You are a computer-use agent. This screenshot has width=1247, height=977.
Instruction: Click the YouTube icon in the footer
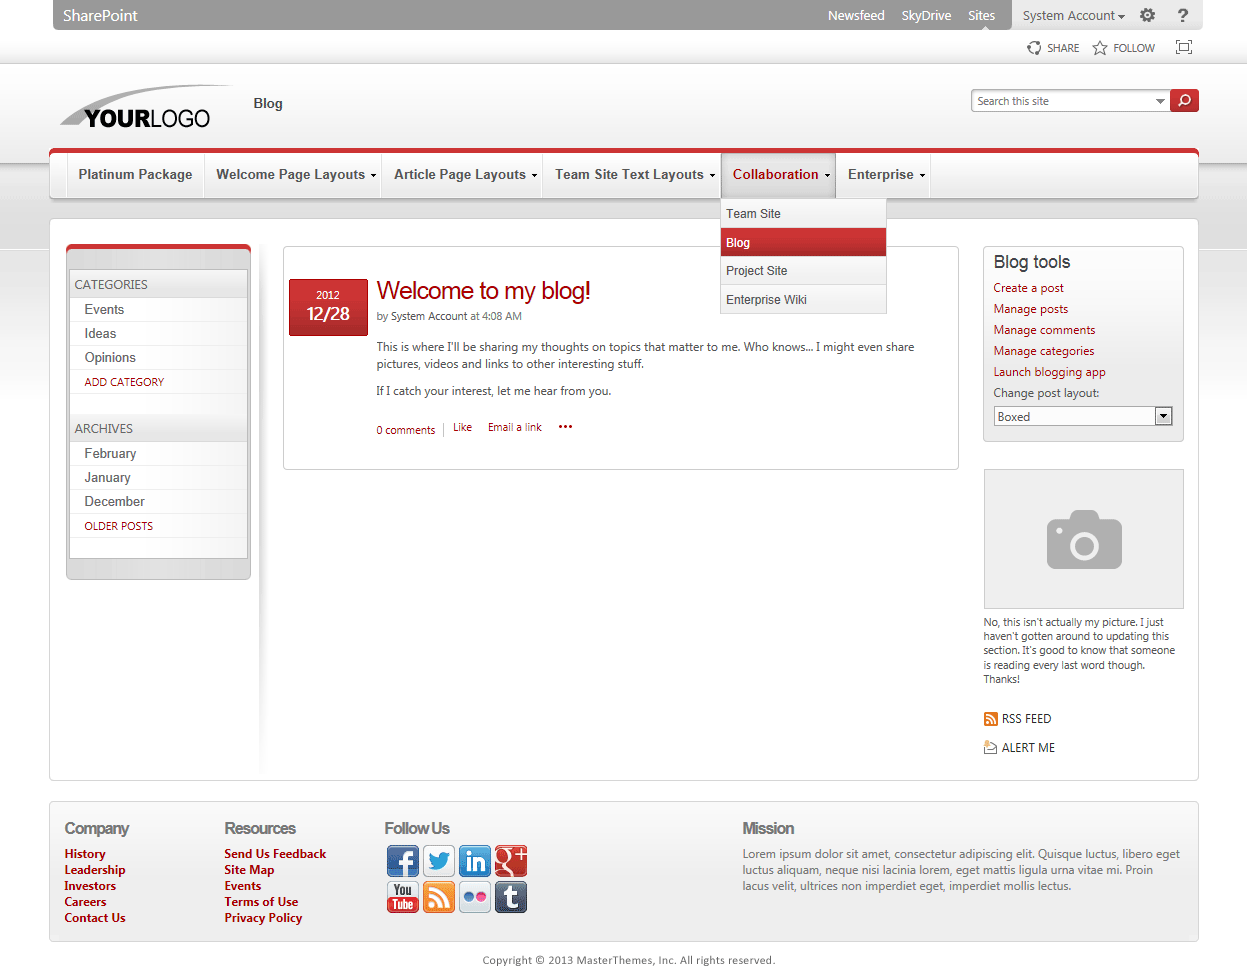pyautogui.click(x=403, y=897)
